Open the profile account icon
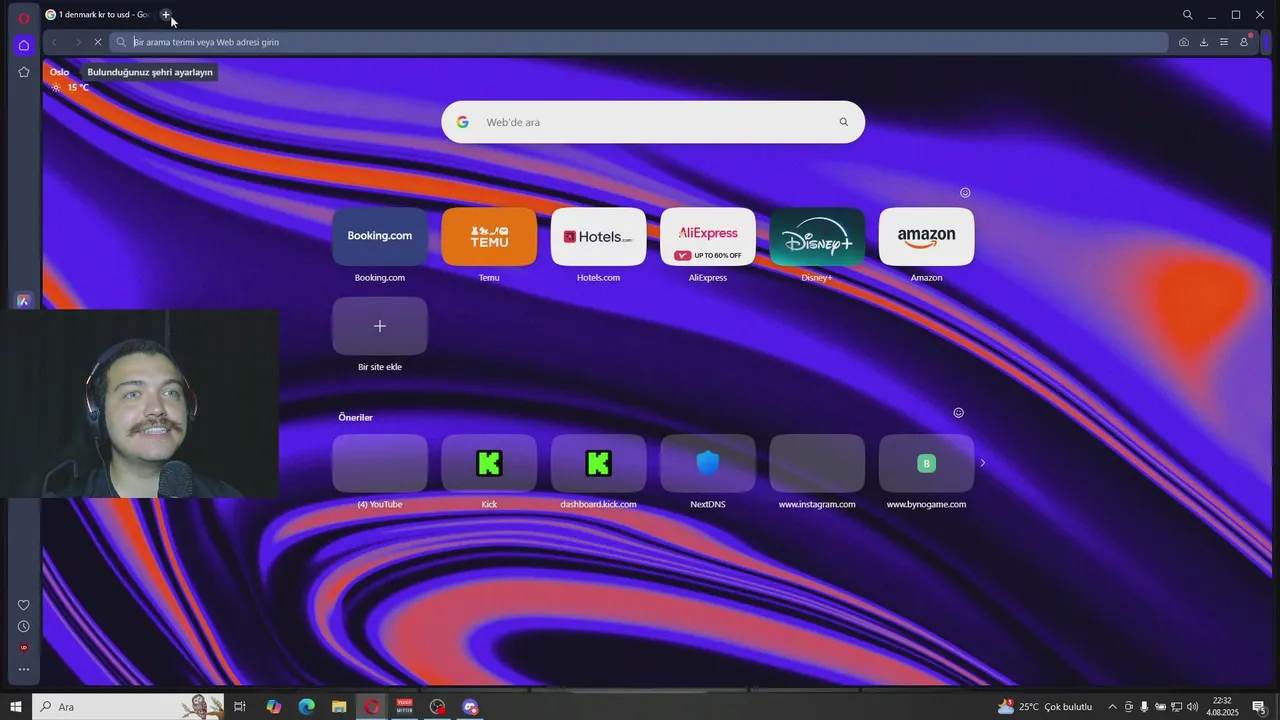1280x720 pixels. pyautogui.click(x=1244, y=42)
